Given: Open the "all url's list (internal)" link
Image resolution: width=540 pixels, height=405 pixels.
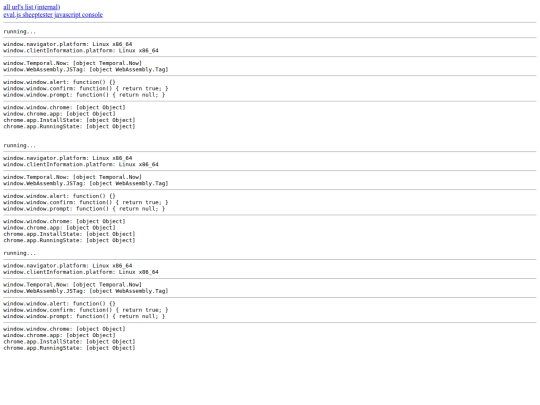Looking at the screenshot, I should [x=32, y=7].
